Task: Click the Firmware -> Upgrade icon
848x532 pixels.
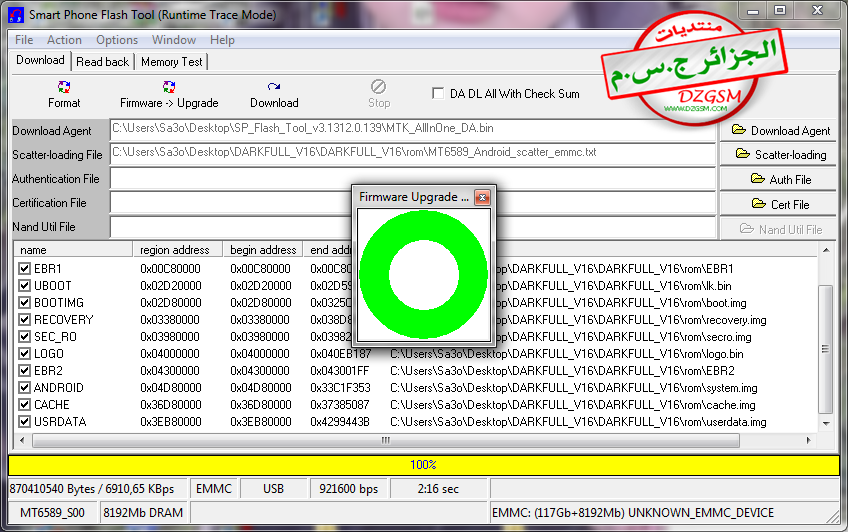Action: pos(169,87)
